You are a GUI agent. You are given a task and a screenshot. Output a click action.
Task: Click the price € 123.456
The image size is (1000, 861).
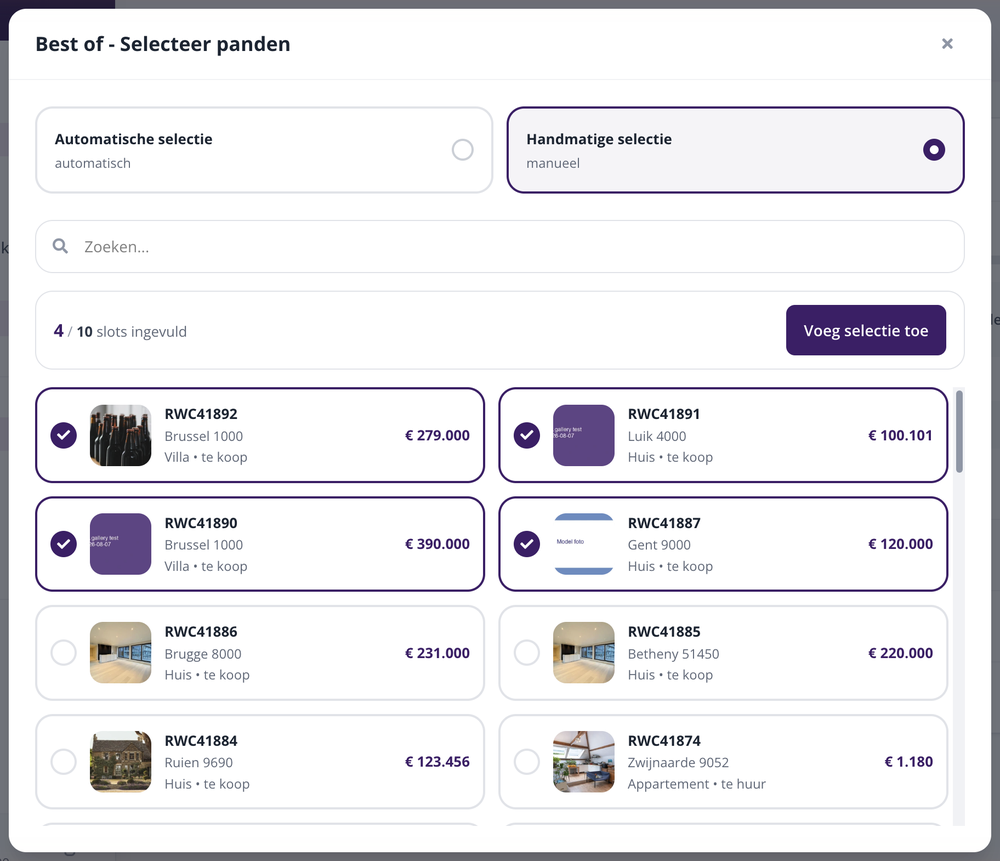click(x=438, y=762)
